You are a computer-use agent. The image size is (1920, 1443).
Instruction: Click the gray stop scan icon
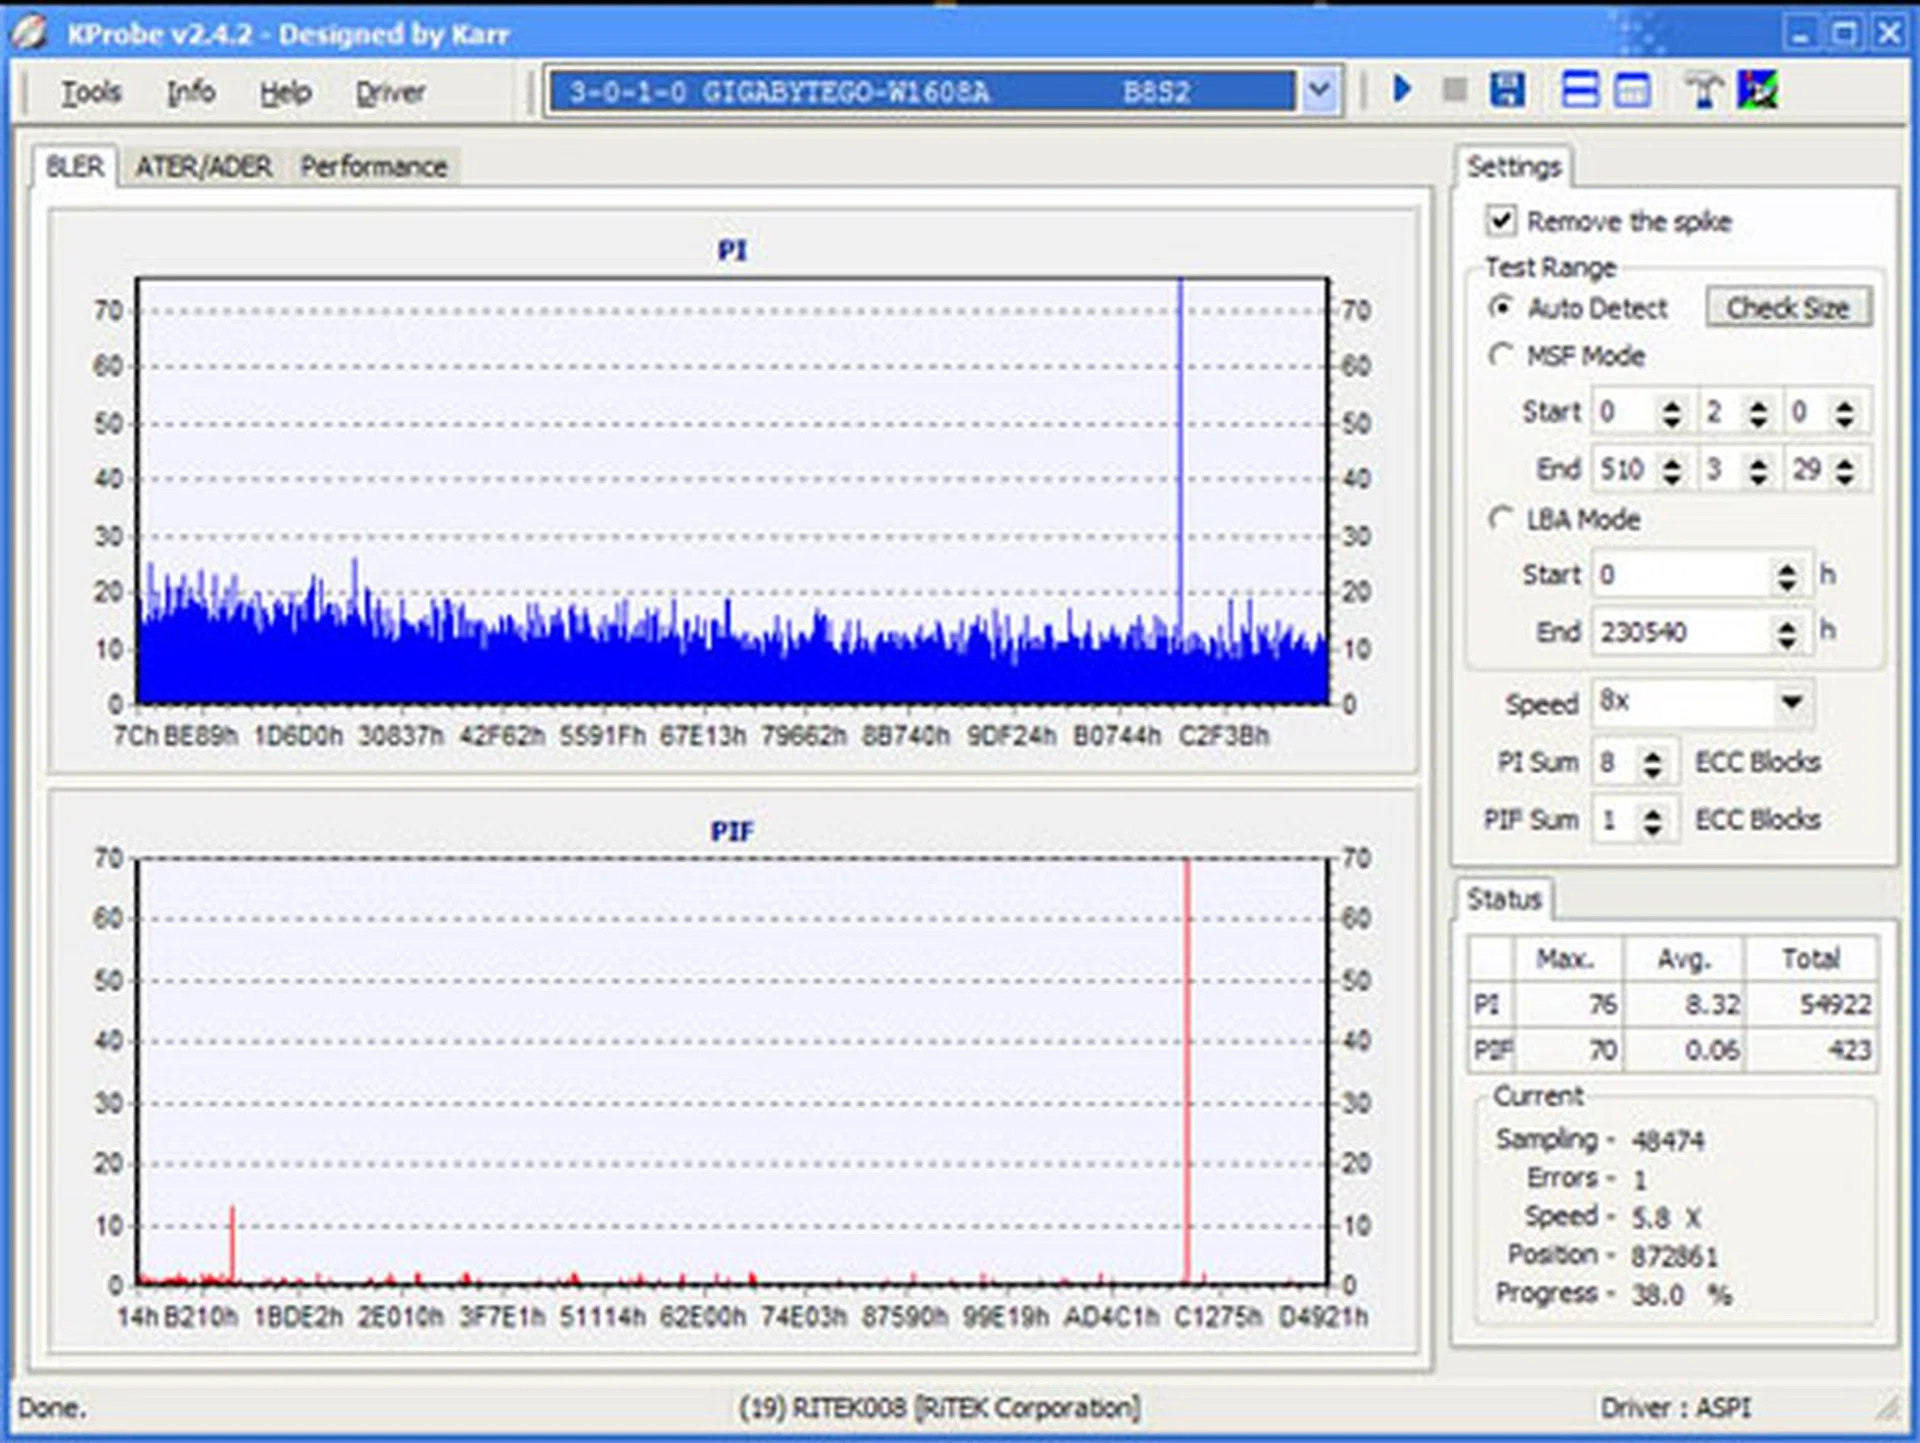(1455, 90)
